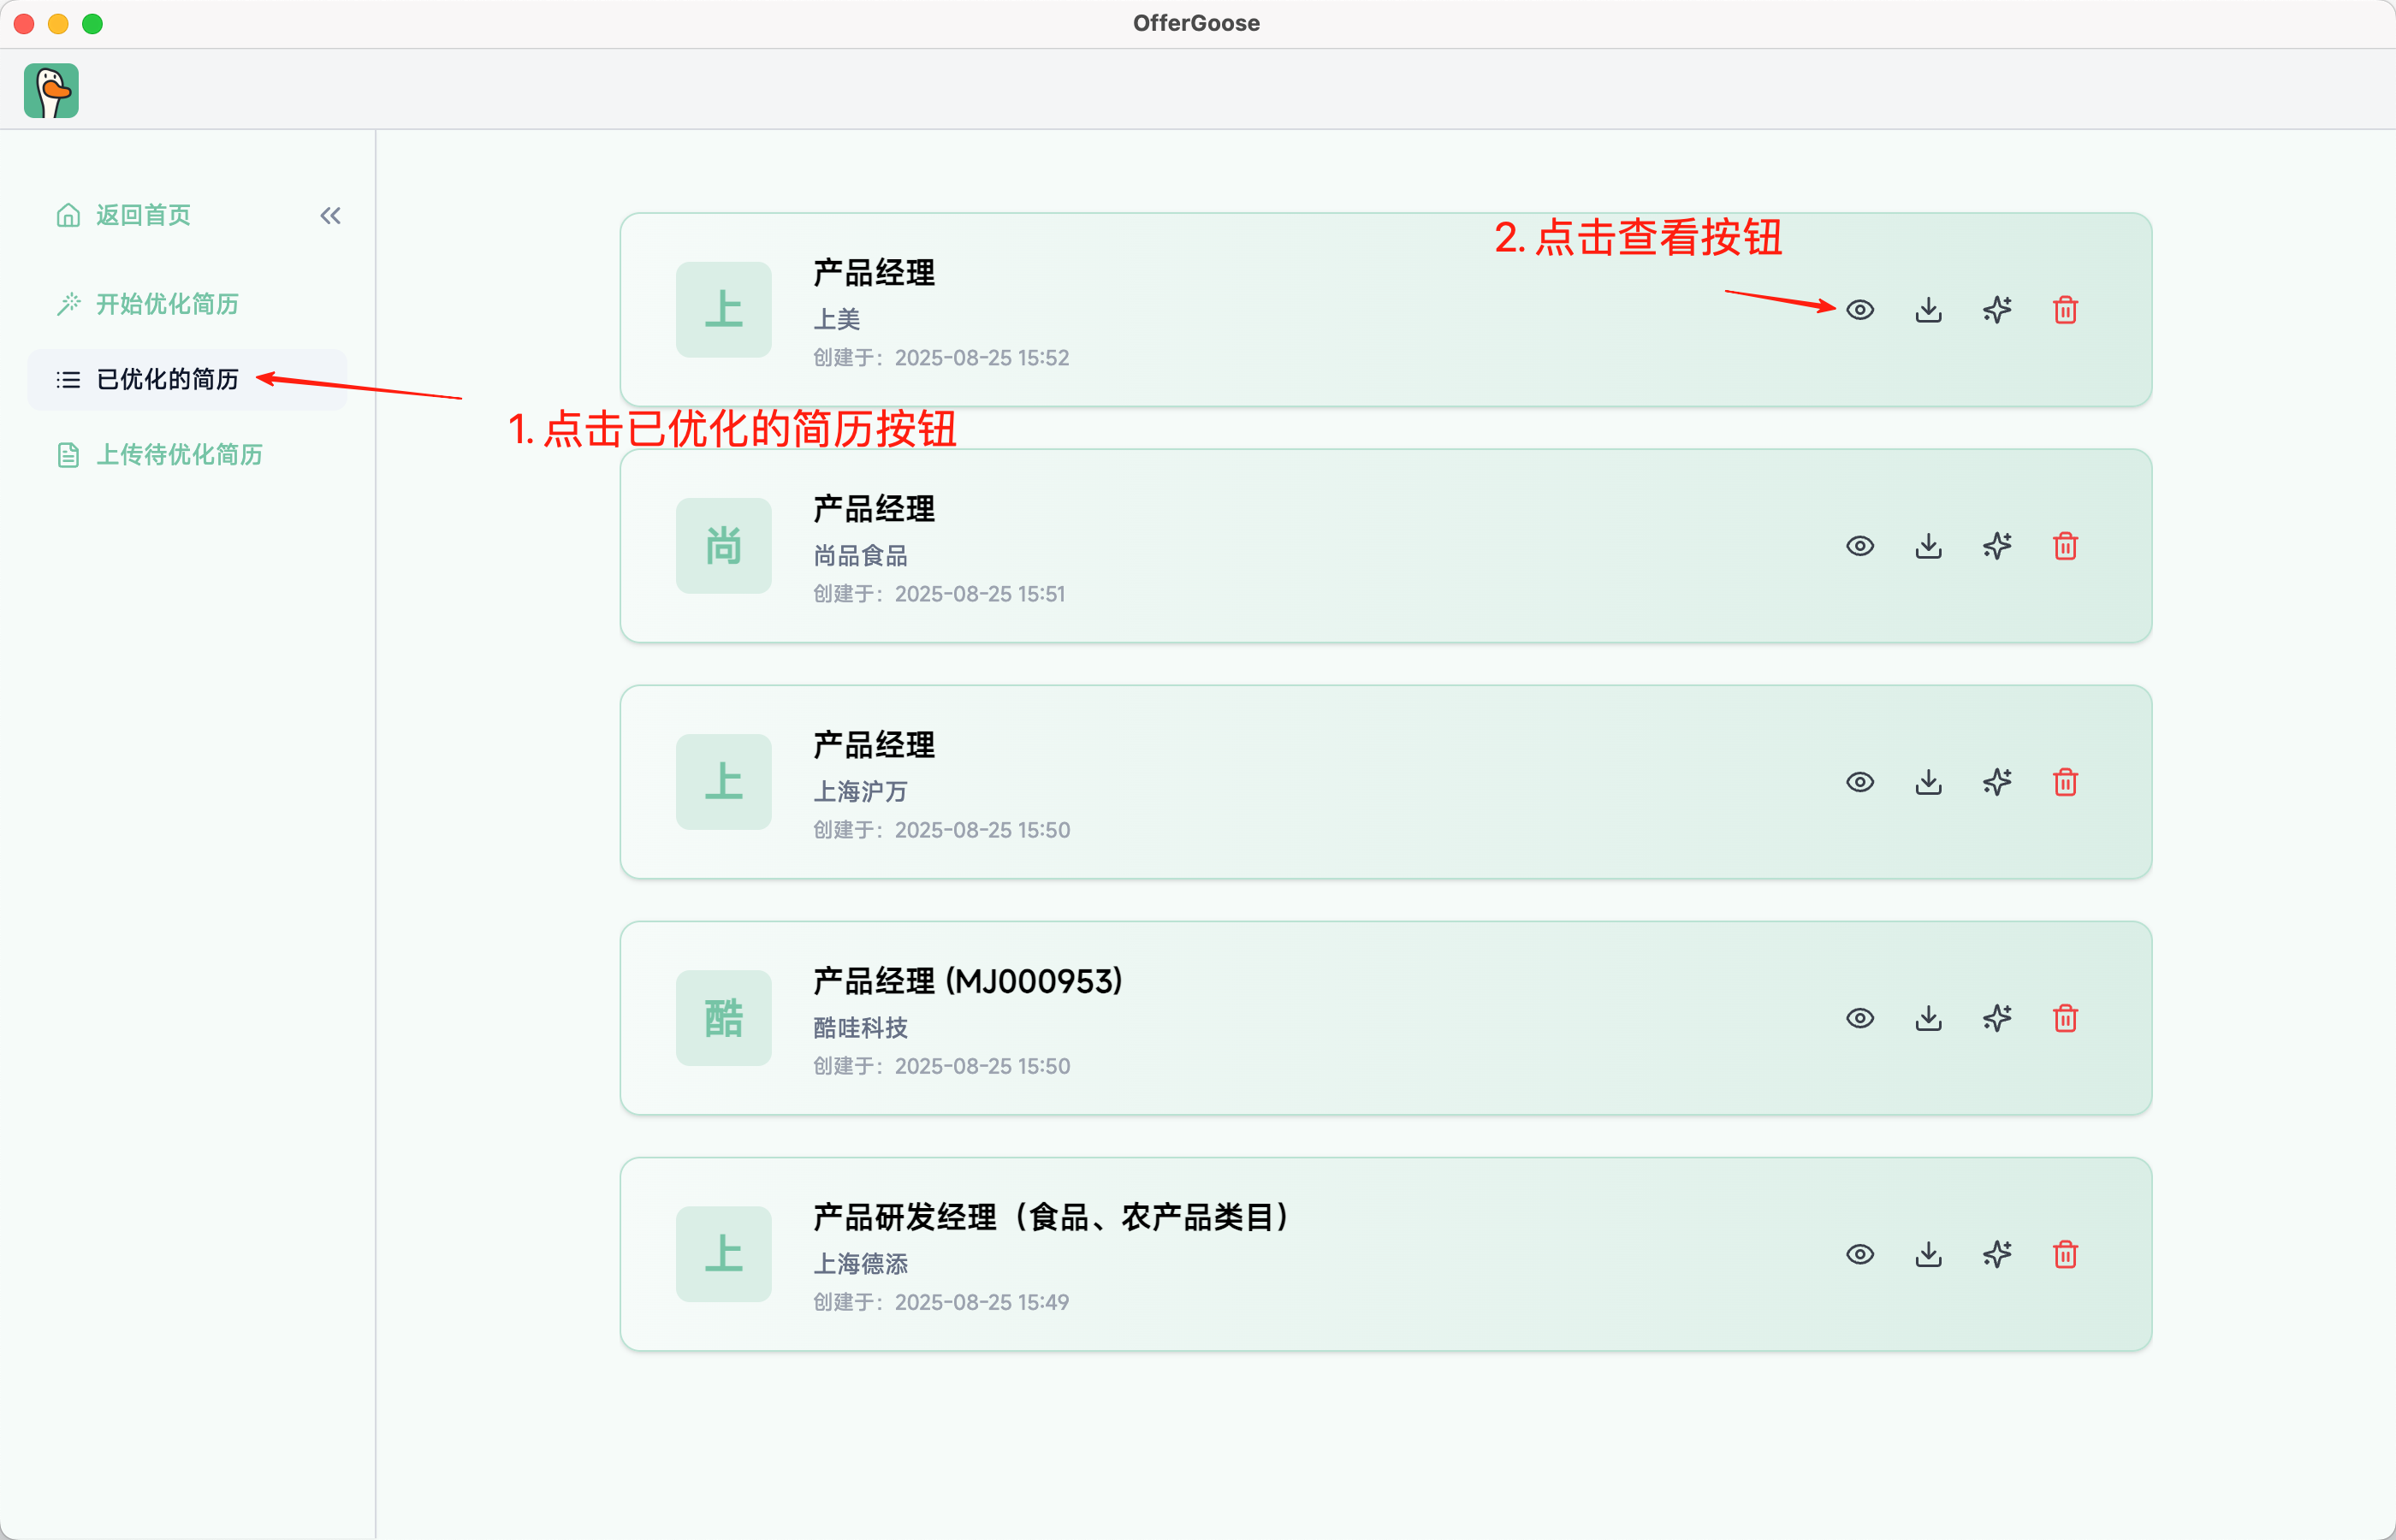This screenshot has height=1540, width=2396.
Task: Collapse the sidebar with double chevron
Action: tap(330, 216)
